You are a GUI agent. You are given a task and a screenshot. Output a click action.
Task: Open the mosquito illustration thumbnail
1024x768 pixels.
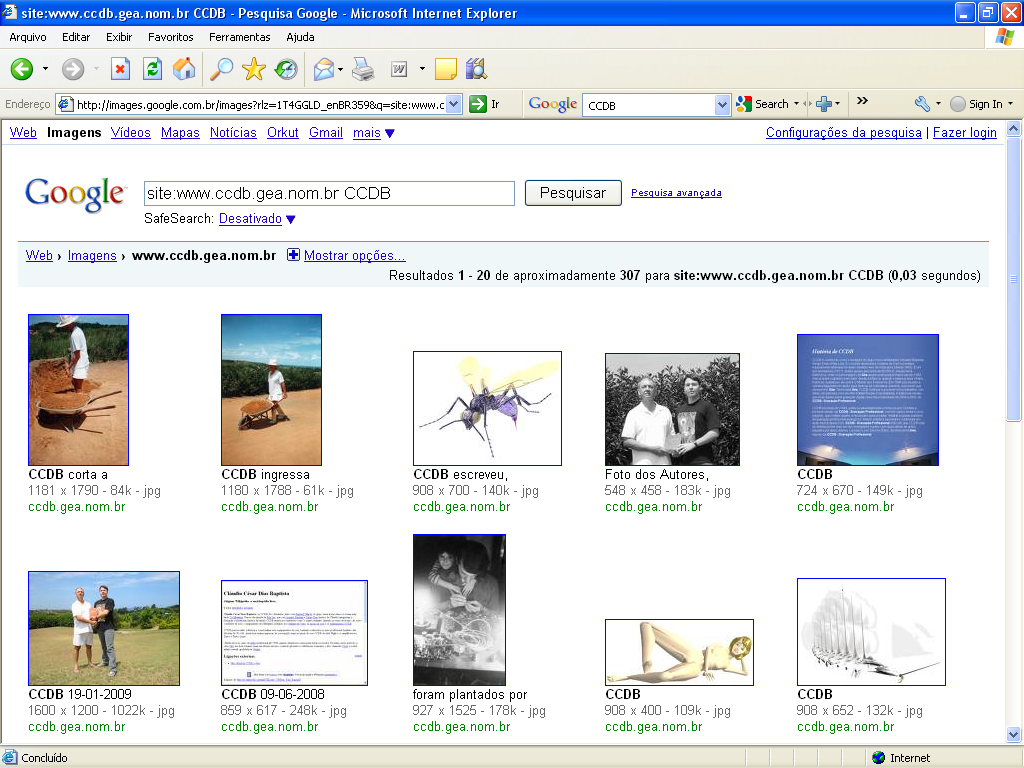pyautogui.click(x=487, y=408)
